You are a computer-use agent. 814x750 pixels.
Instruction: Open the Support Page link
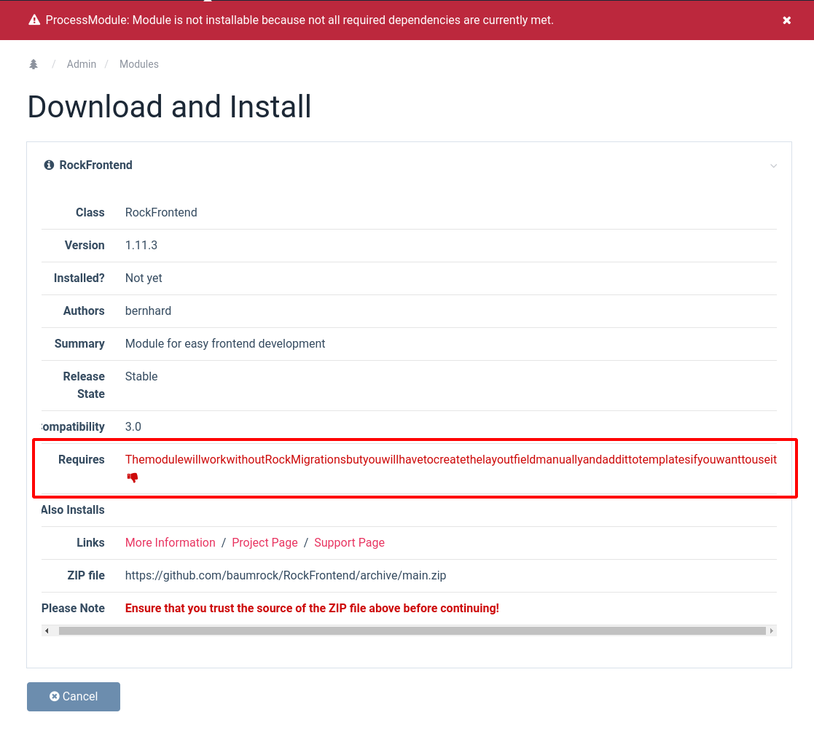[349, 543]
